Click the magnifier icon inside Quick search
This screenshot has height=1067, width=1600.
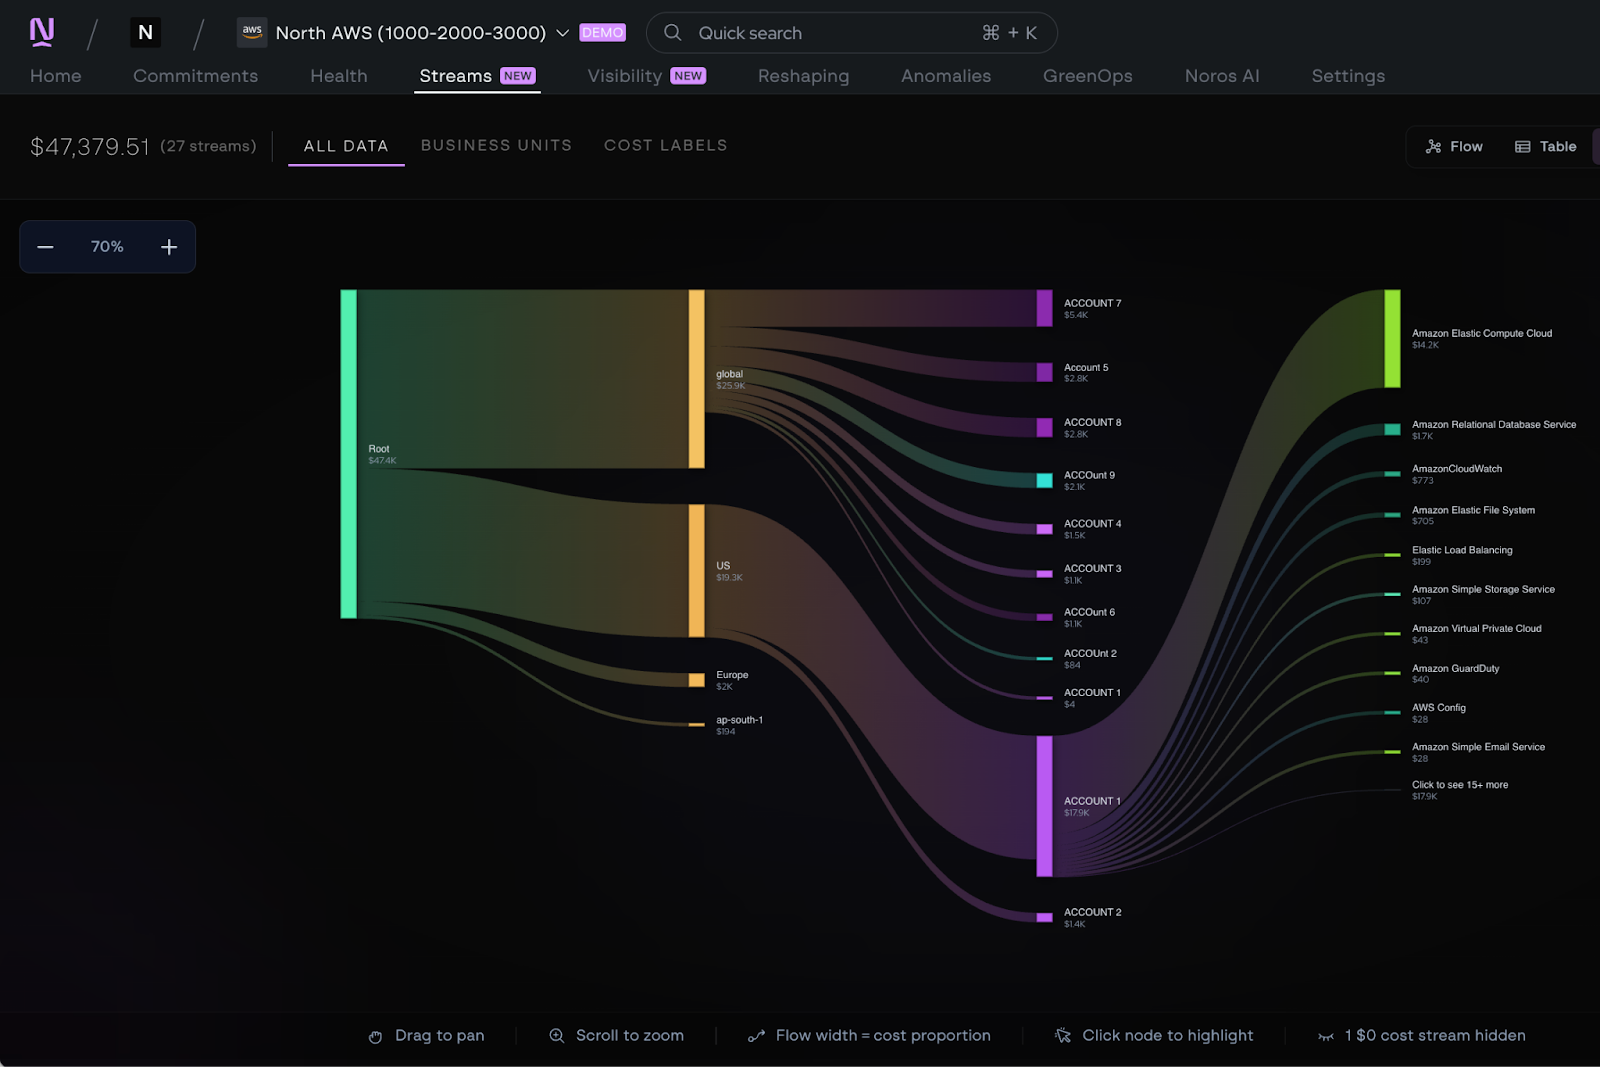tap(672, 32)
